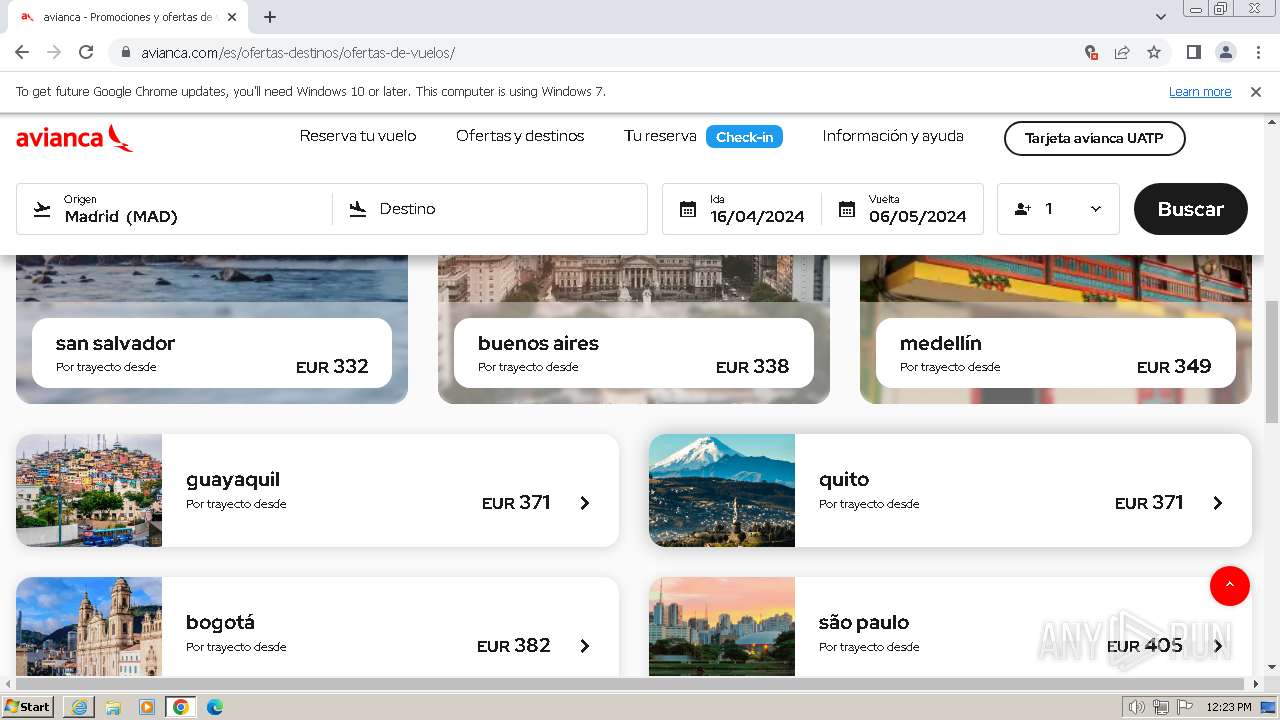
Task: Open the Windows Start menu
Action: [28, 707]
